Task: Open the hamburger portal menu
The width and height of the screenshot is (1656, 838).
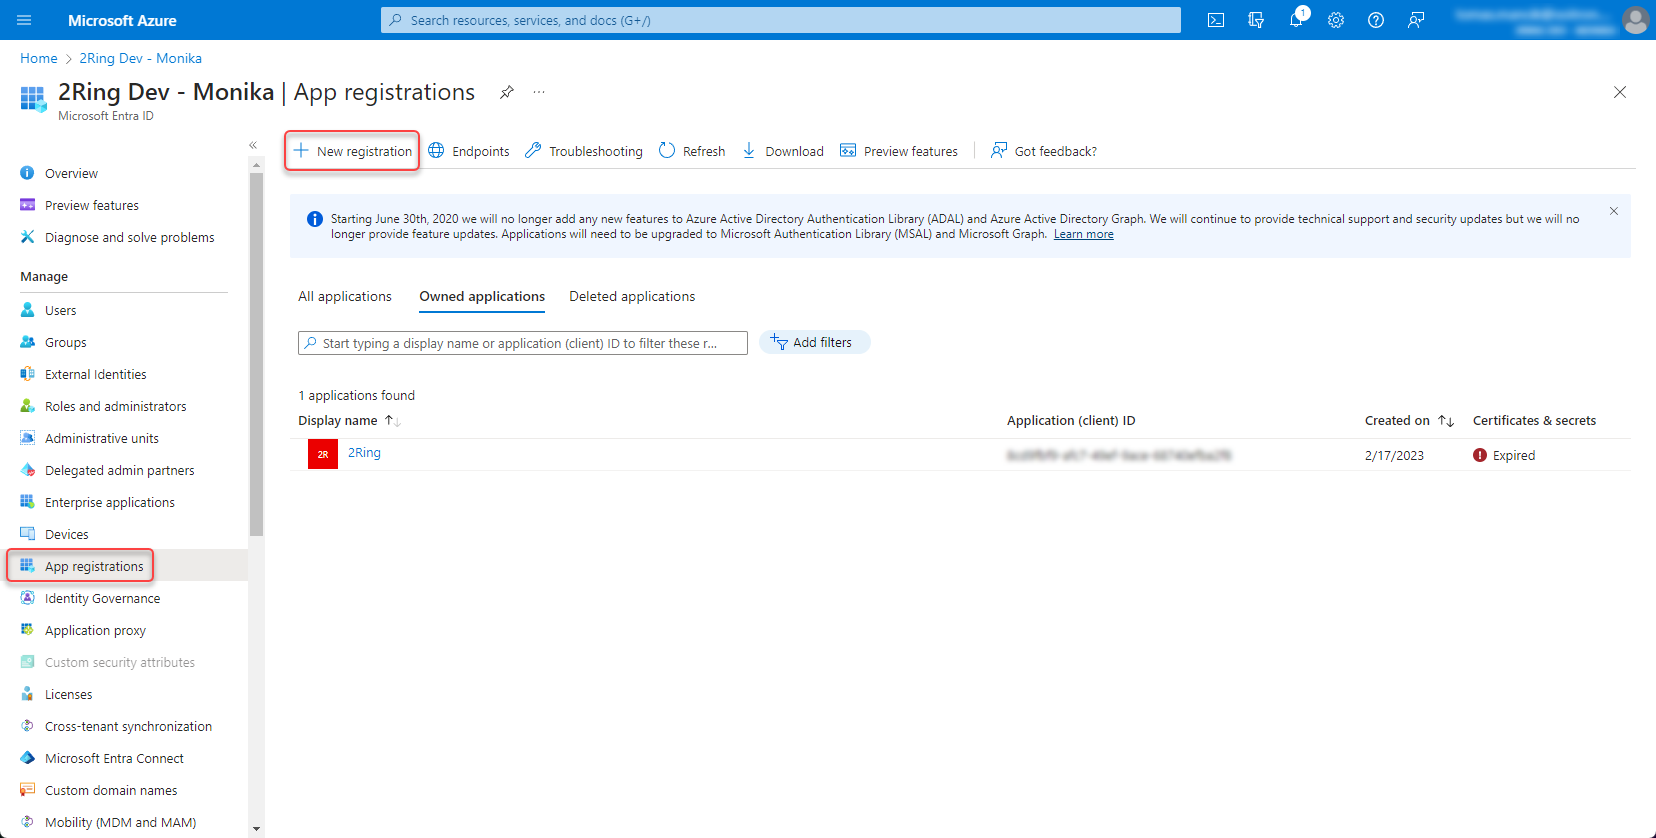Action: pos(24,20)
